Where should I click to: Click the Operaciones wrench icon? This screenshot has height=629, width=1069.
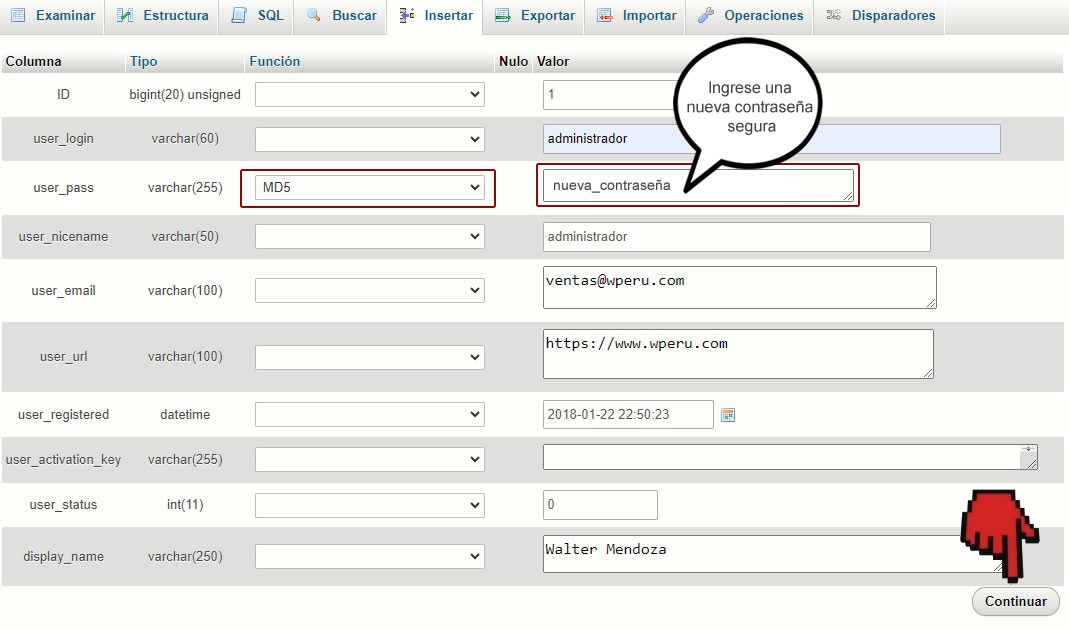click(706, 15)
